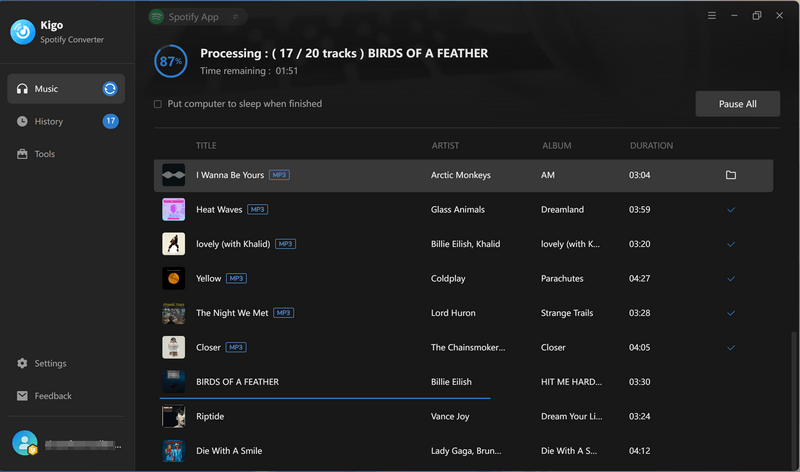Click The Night We Met album cover
Screen dimensions: 800x472
(173, 313)
